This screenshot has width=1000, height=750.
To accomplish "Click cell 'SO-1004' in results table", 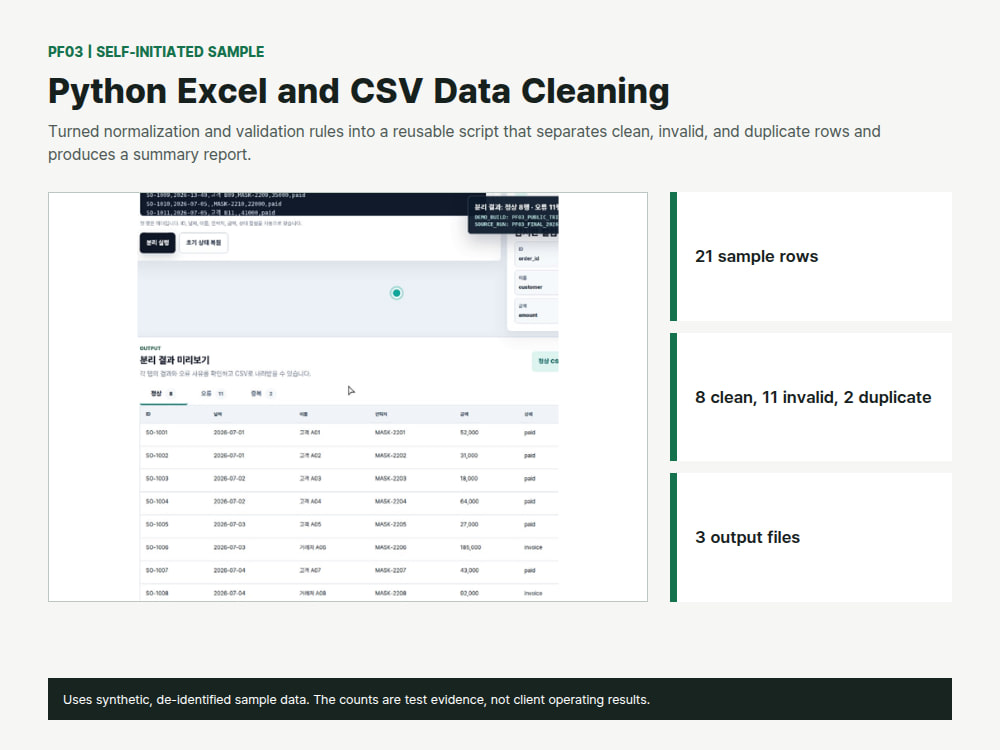I will point(157,501).
